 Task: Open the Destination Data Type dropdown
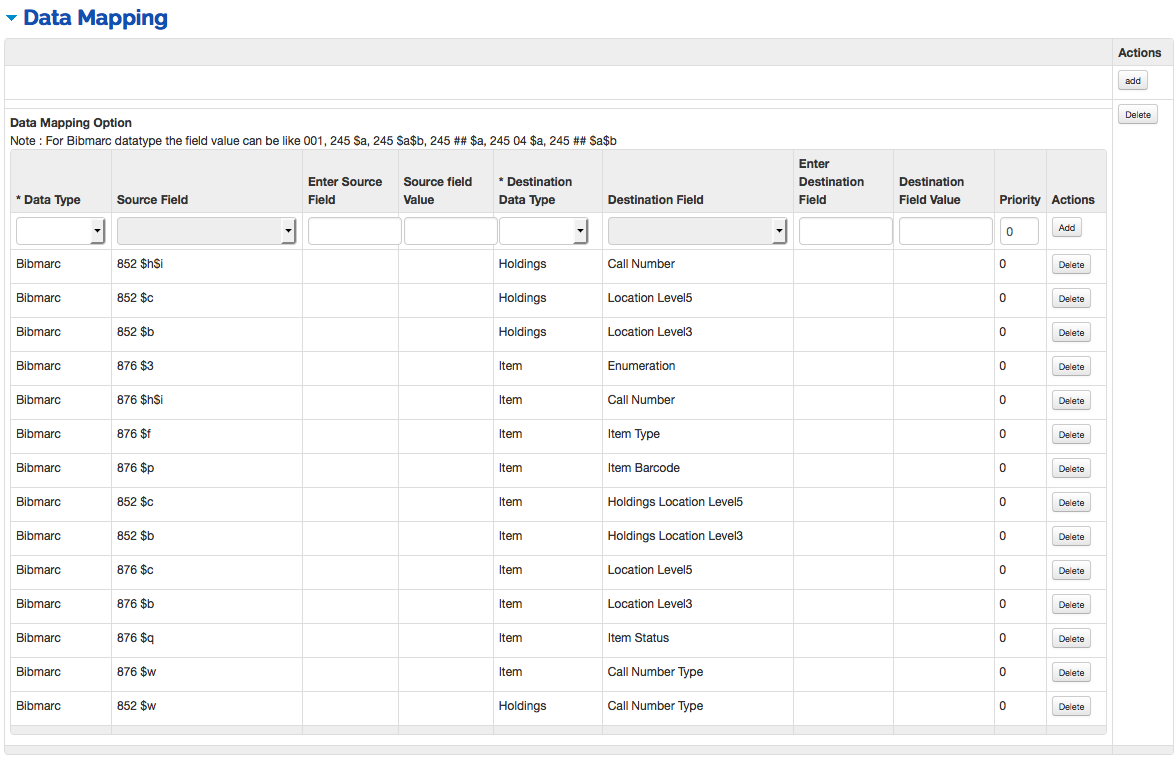tap(543, 231)
